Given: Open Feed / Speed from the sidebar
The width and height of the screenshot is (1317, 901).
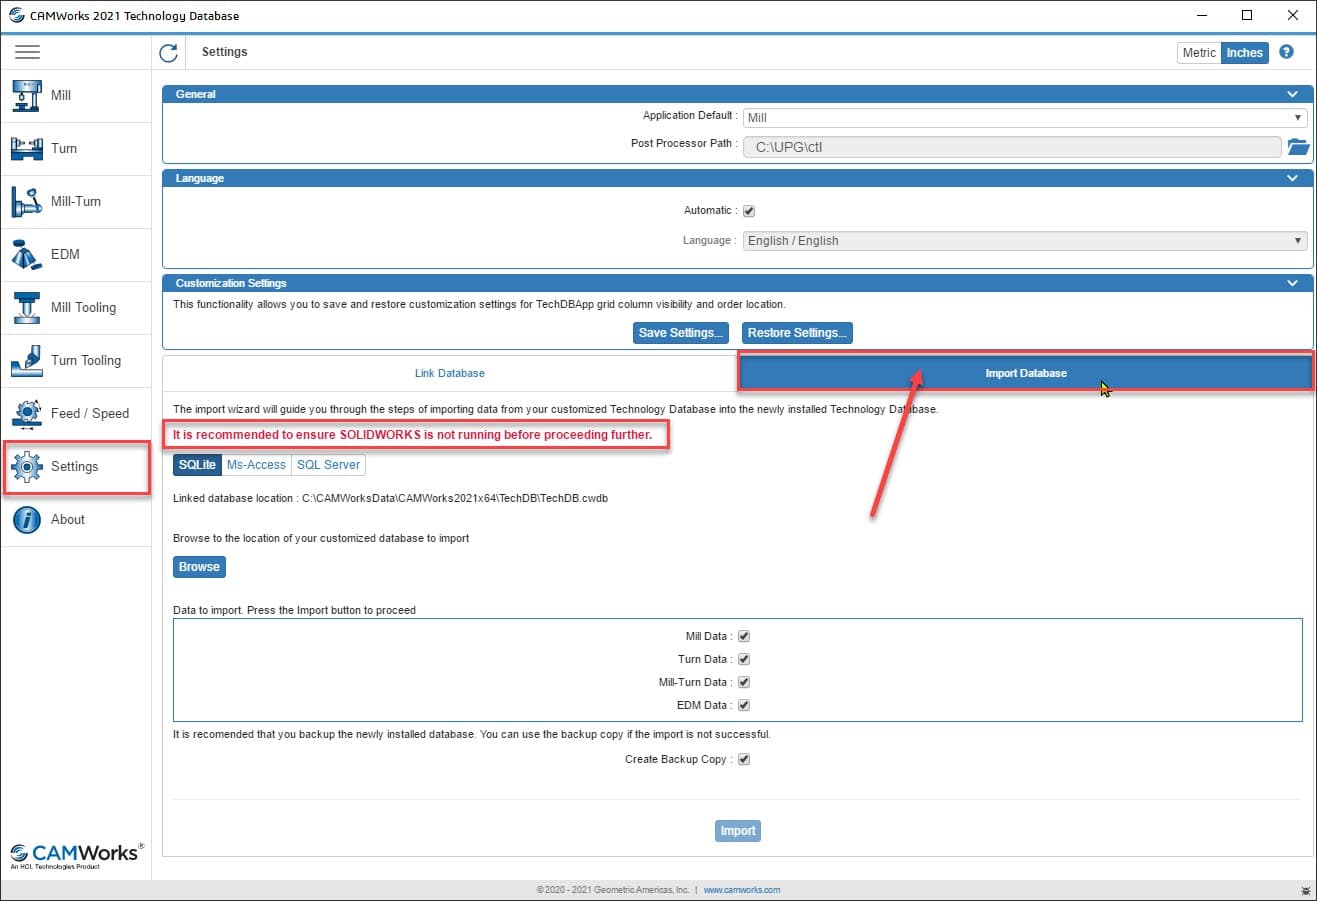Looking at the screenshot, I should point(76,413).
